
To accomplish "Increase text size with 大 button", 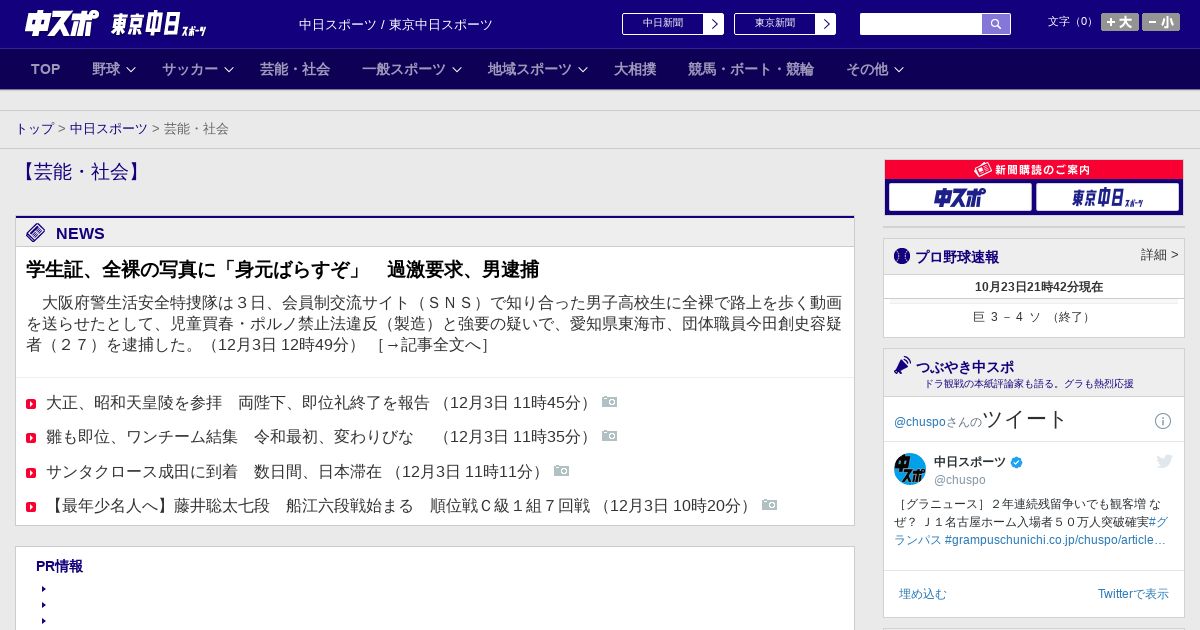I will tap(1120, 22).
